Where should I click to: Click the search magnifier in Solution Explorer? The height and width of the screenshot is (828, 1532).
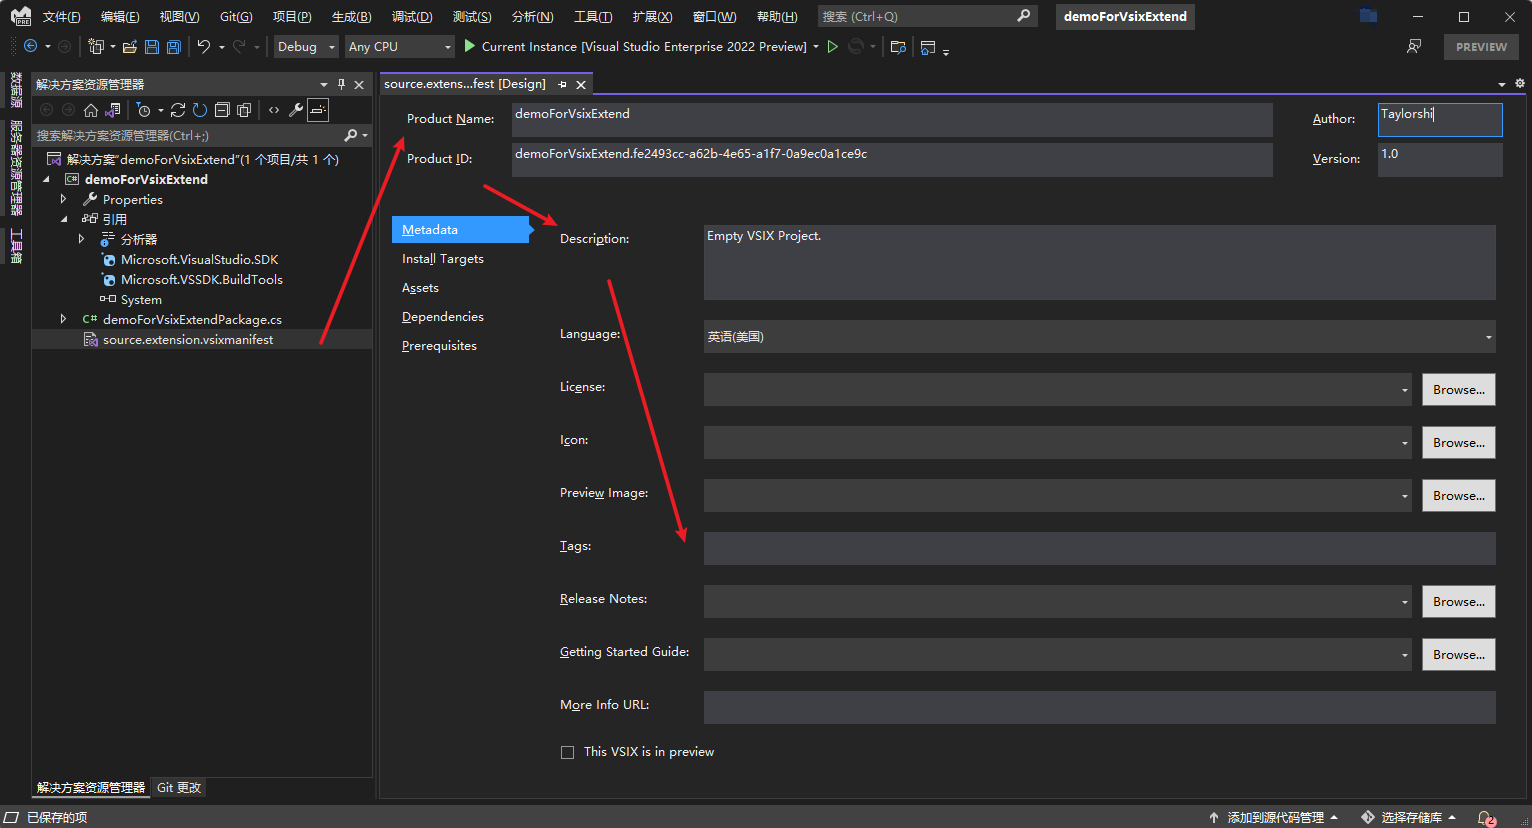(351, 135)
